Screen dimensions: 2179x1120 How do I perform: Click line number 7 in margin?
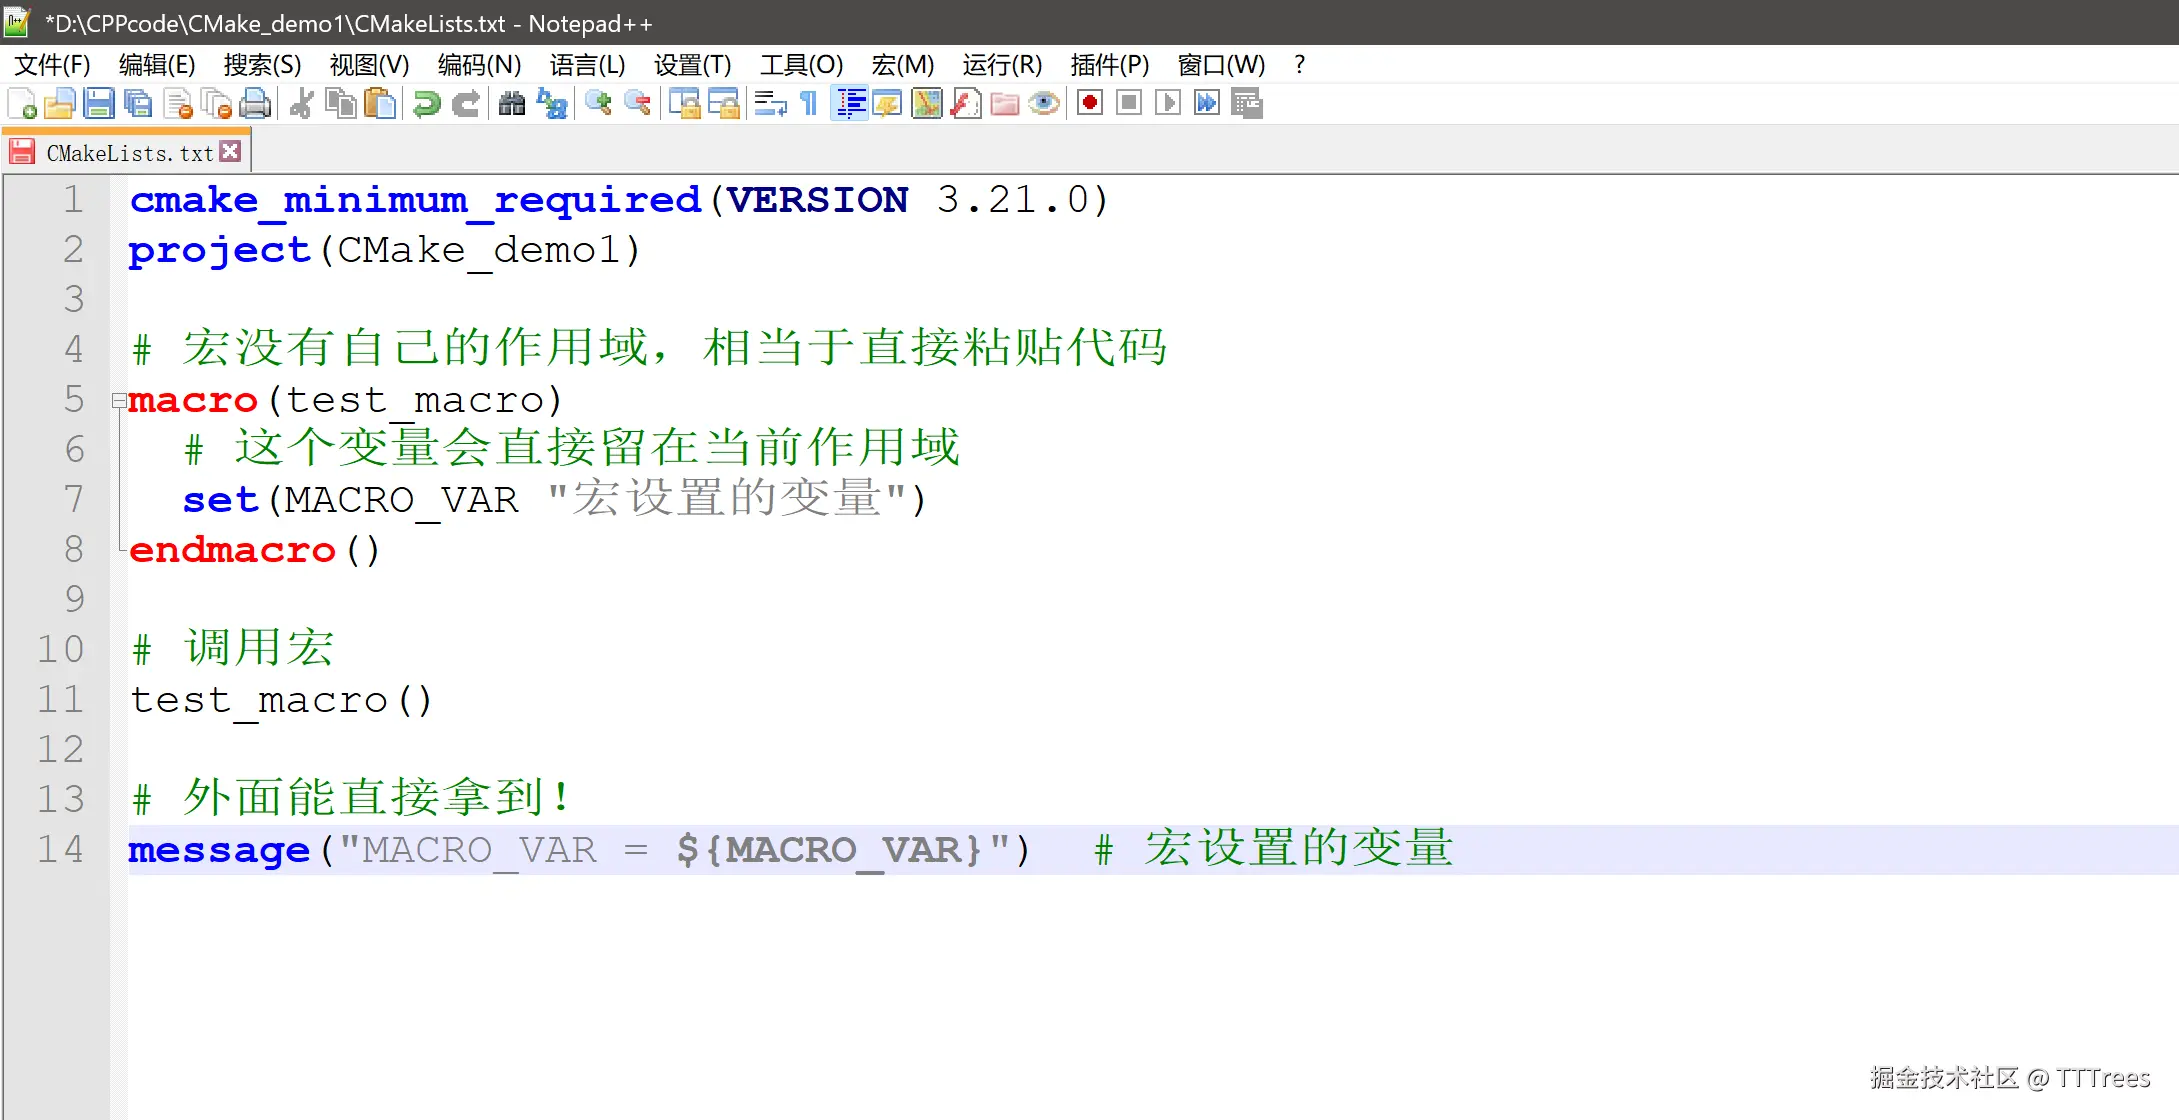(73, 499)
